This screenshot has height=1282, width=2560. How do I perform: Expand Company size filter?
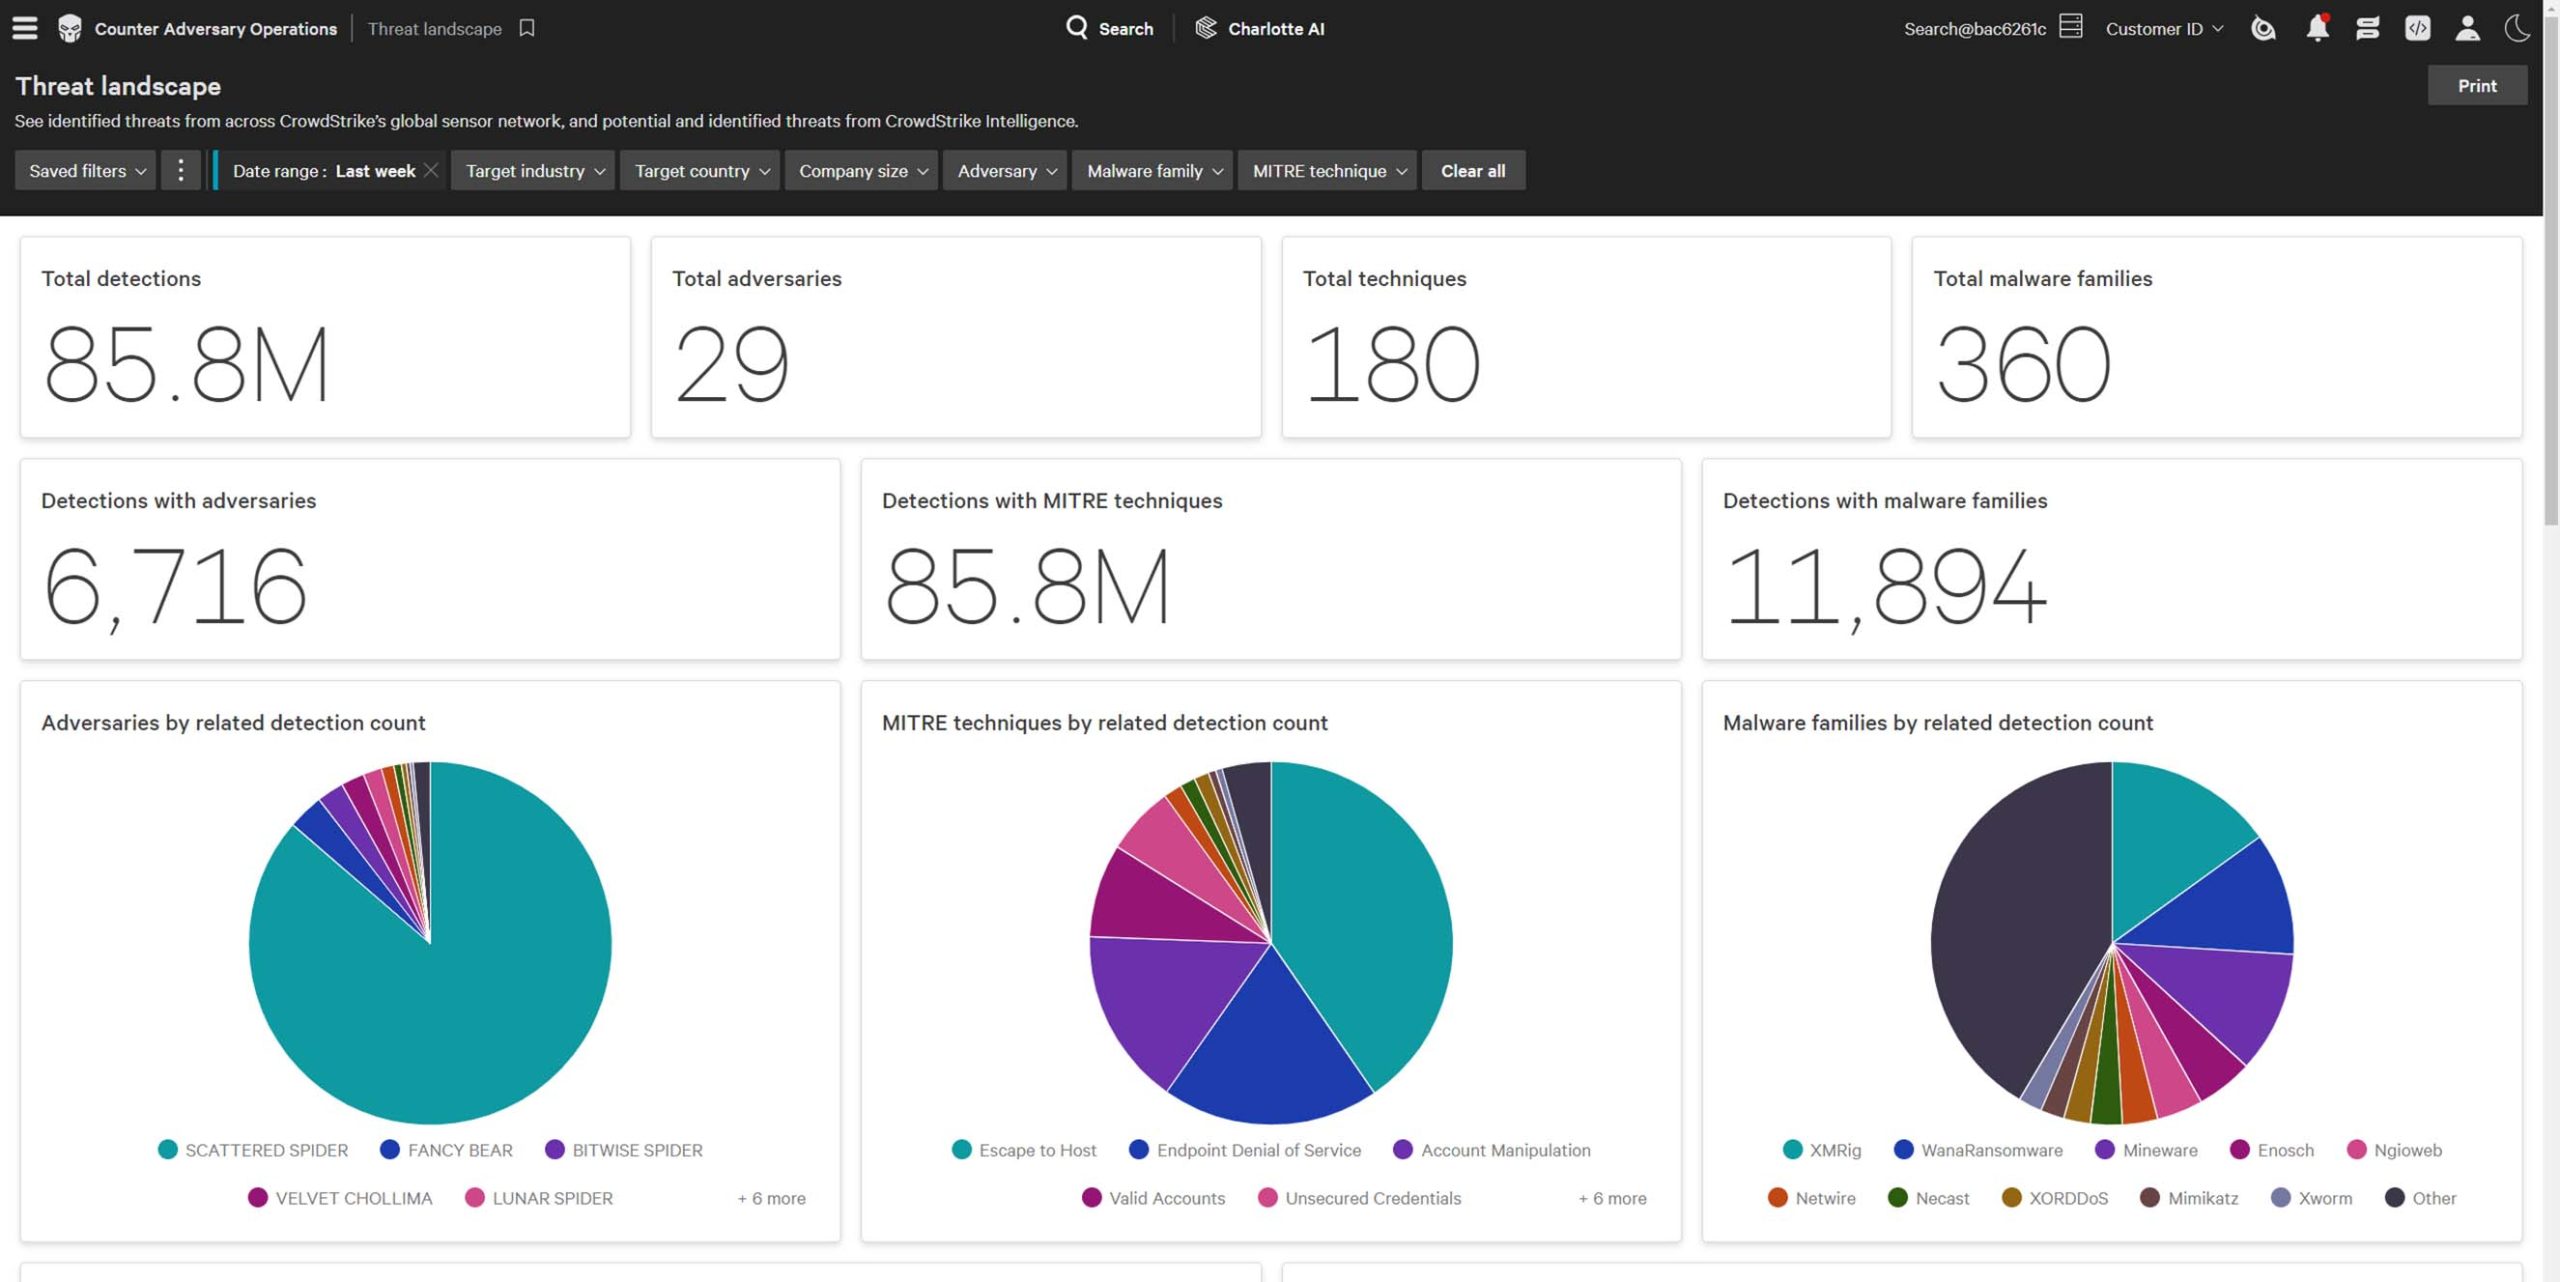pos(861,170)
